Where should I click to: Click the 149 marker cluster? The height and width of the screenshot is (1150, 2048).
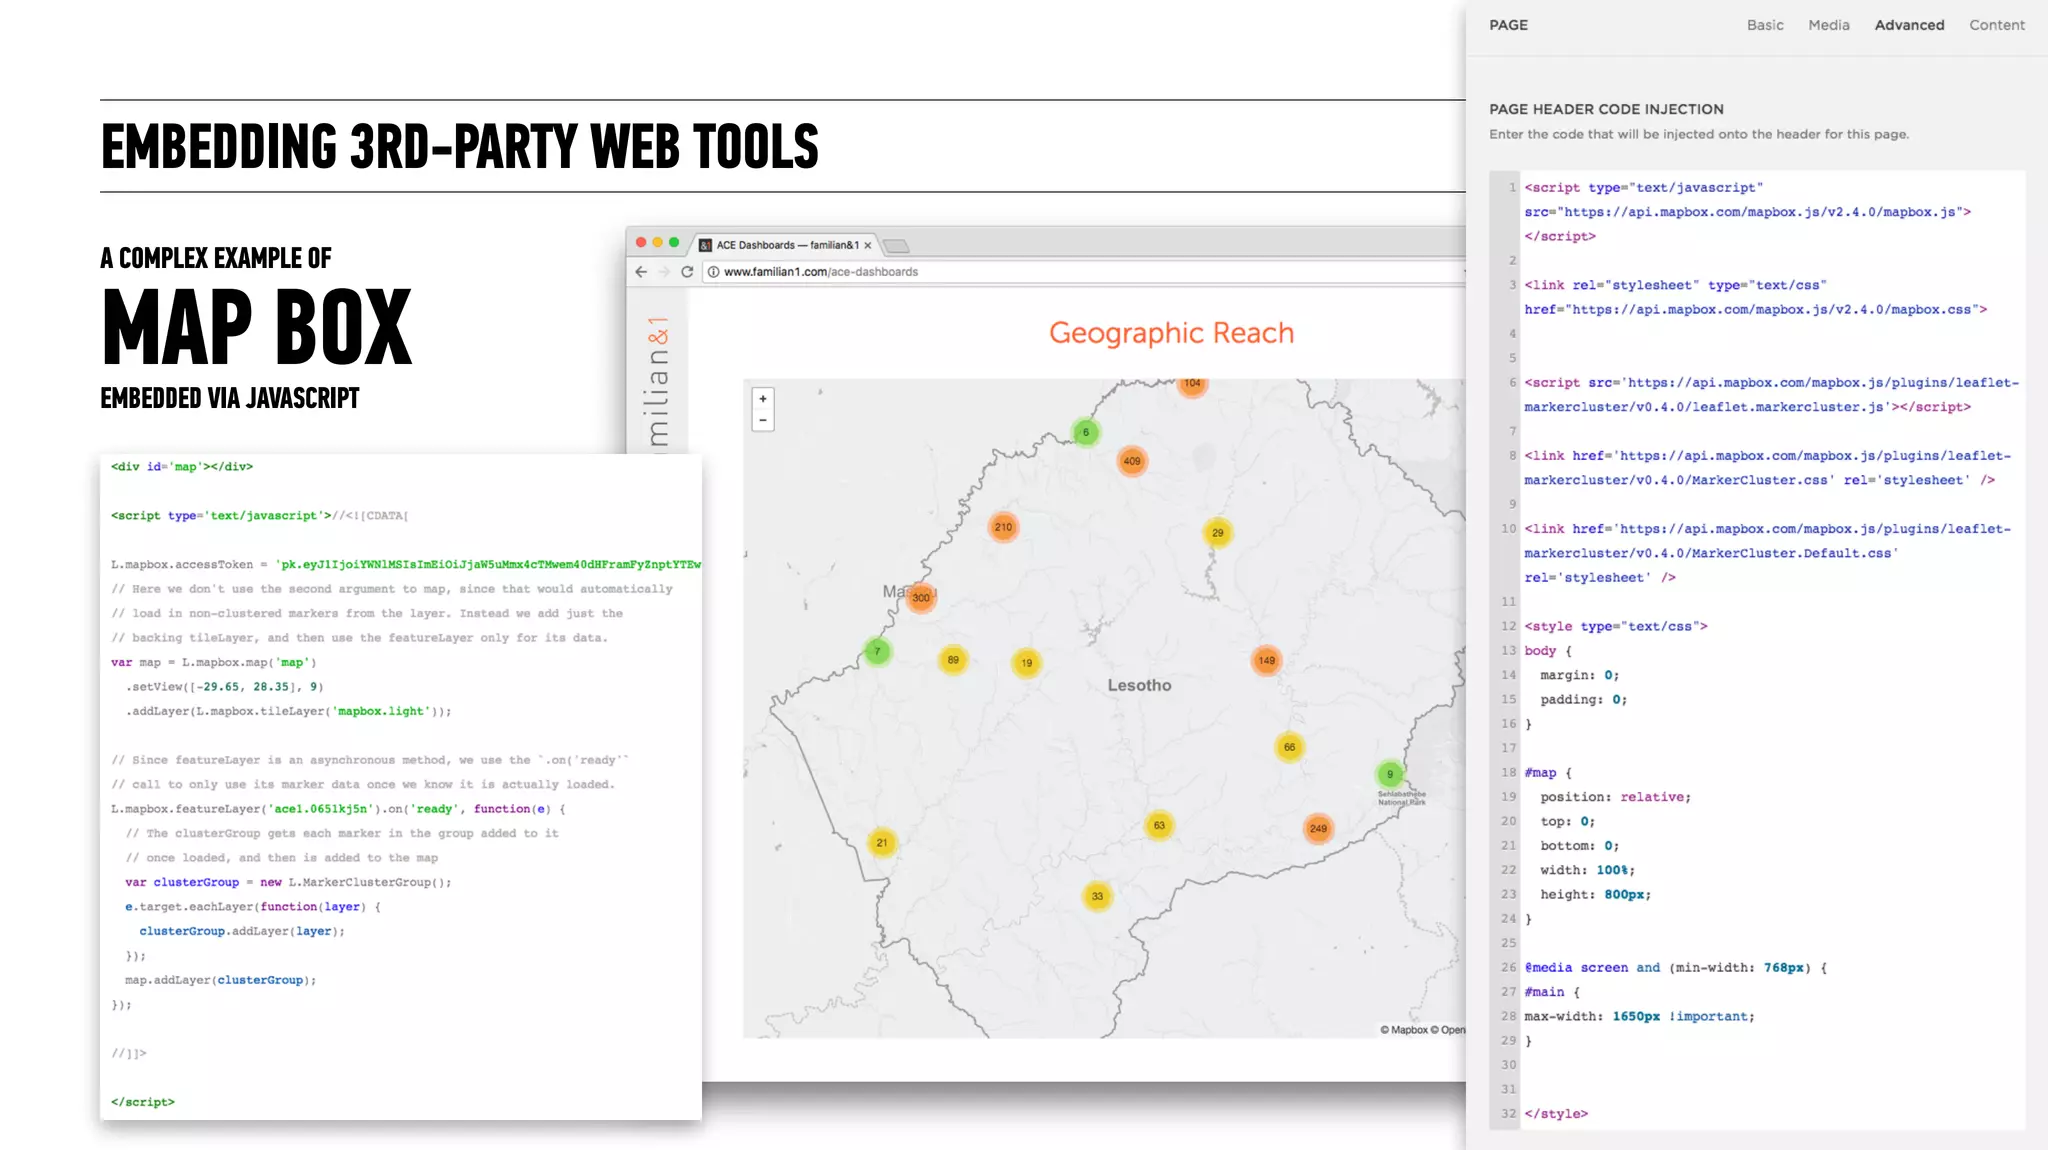[x=1266, y=660]
